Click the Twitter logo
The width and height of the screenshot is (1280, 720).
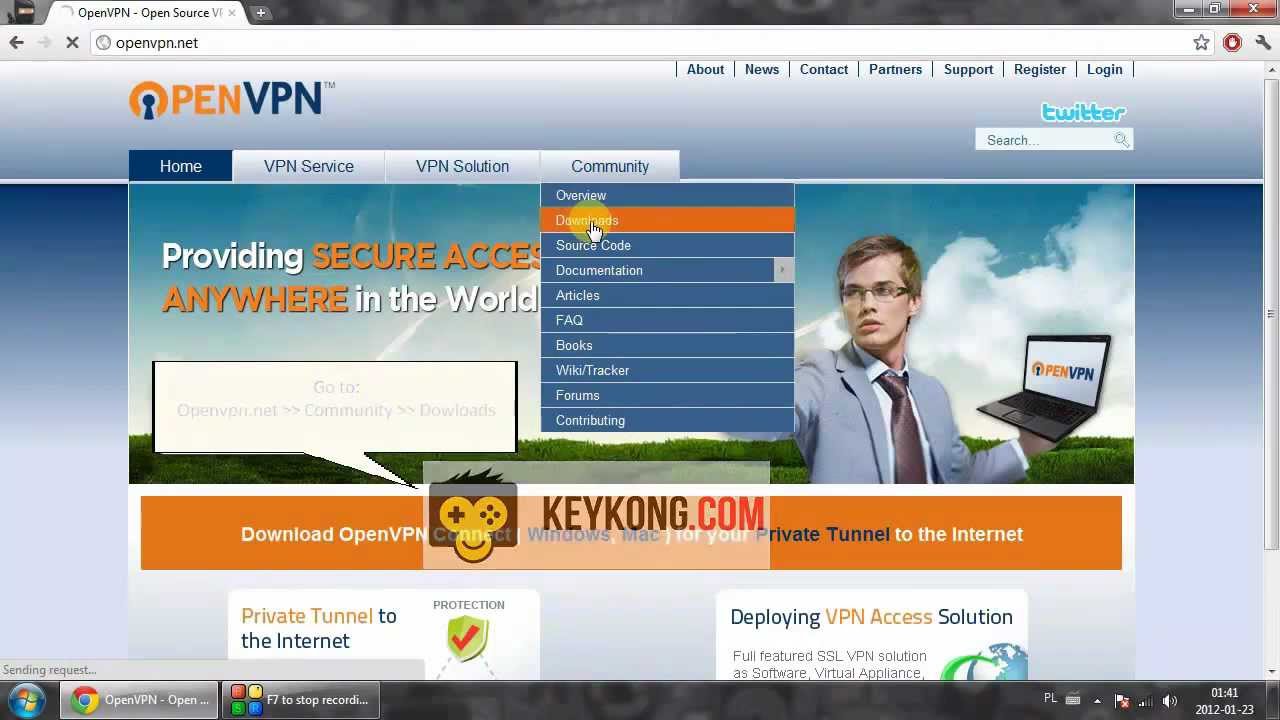point(1083,112)
